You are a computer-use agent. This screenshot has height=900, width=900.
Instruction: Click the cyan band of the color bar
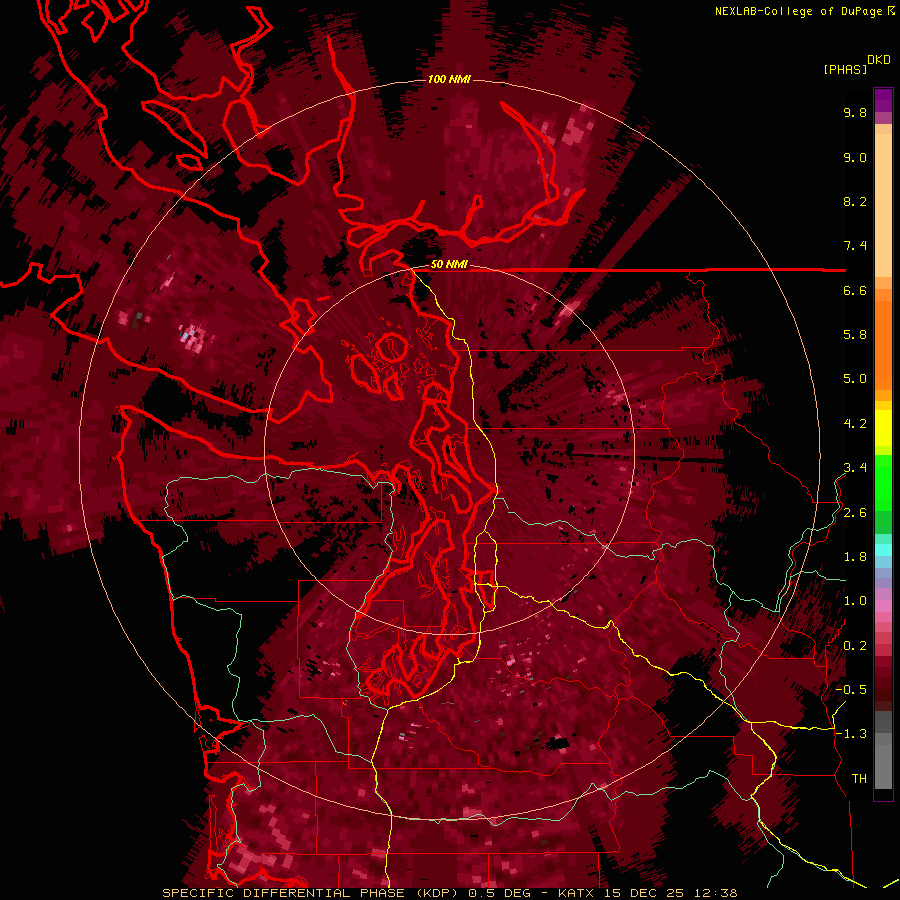(x=883, y=550)
